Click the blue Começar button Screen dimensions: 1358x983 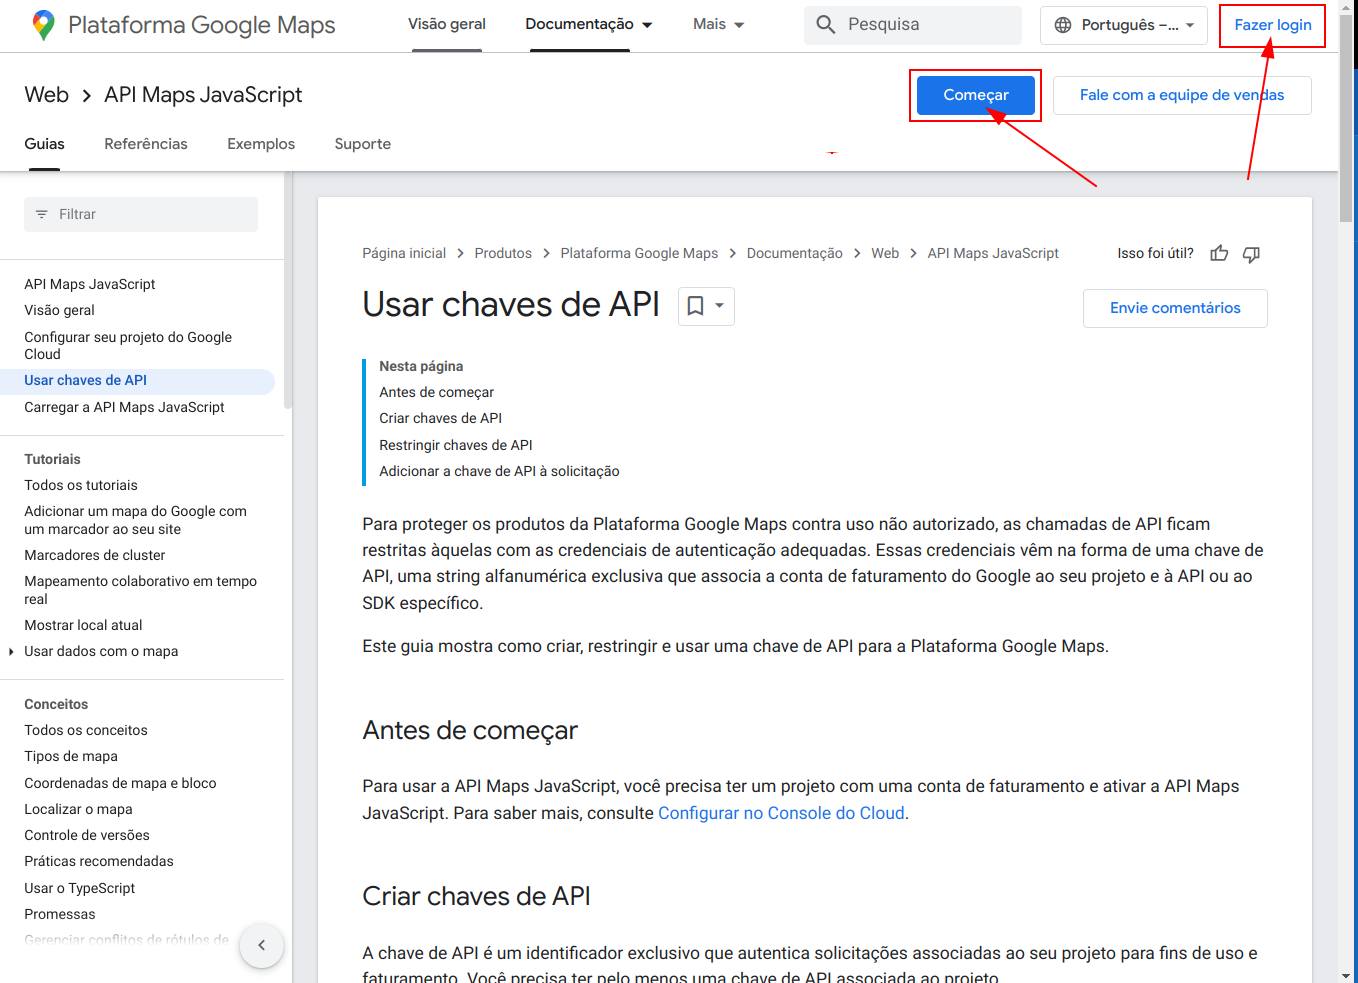coord(976,95)
